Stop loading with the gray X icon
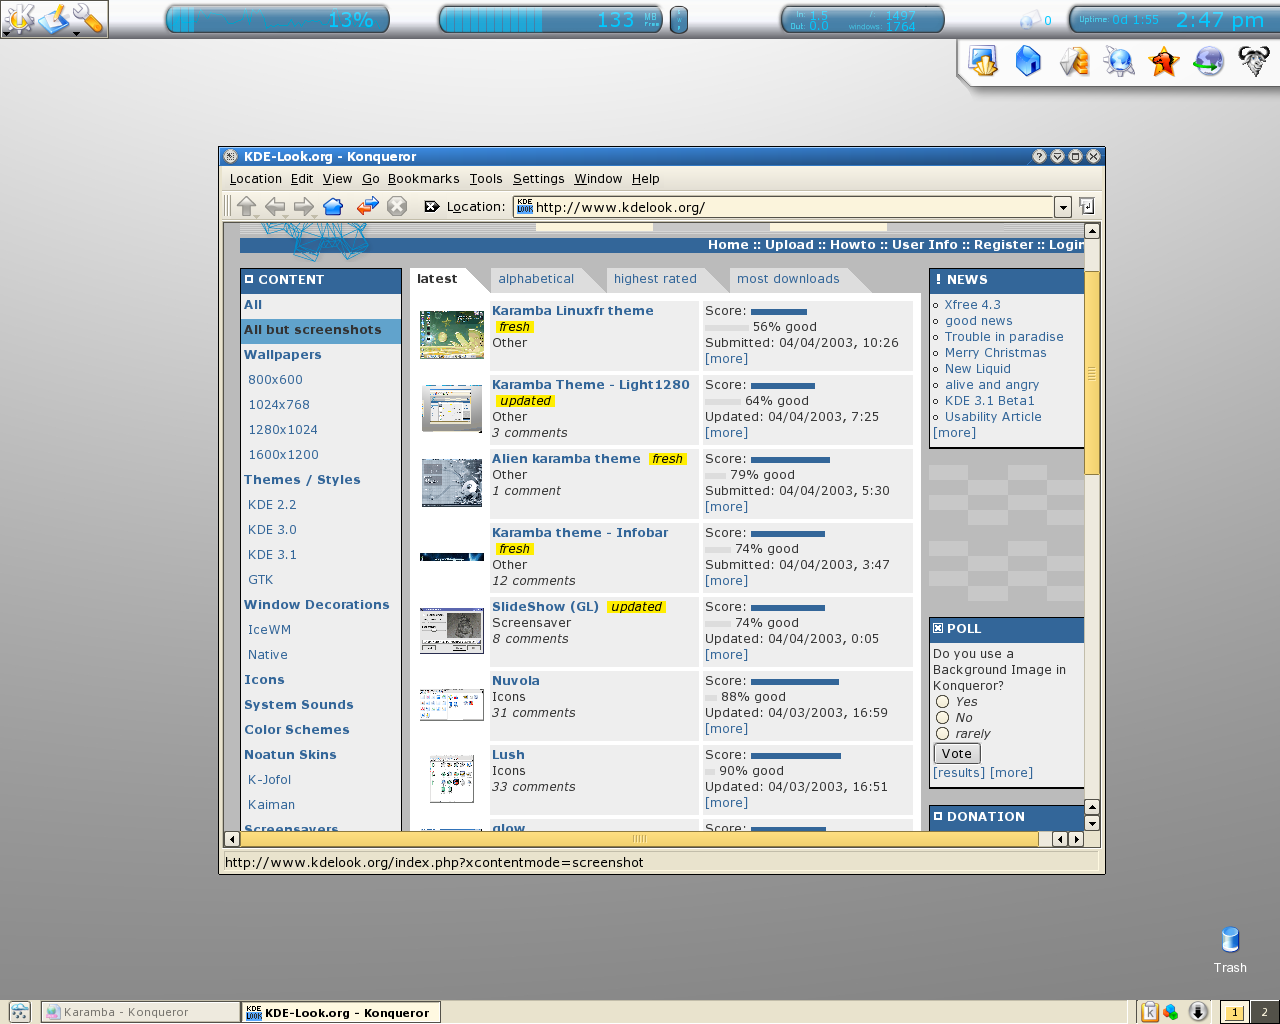This screenshot has width=1280, height=1024. (x=397, y=206)
